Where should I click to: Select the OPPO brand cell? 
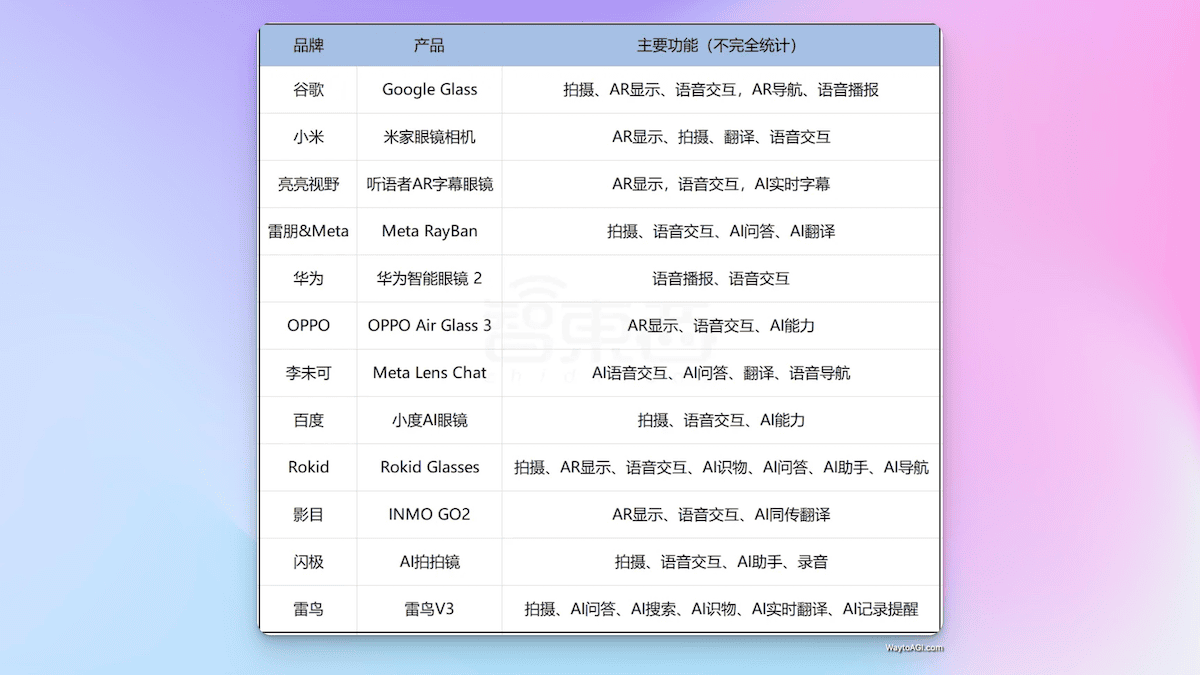pos(308,325)
